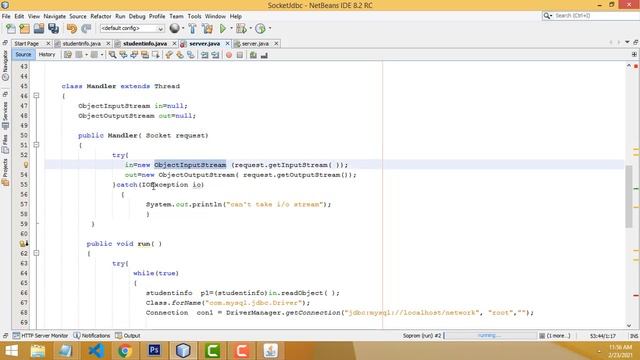Open the Navigate menu
Image resolution: width=640 pixels, height=360 pixels.
tap(54, 16)
